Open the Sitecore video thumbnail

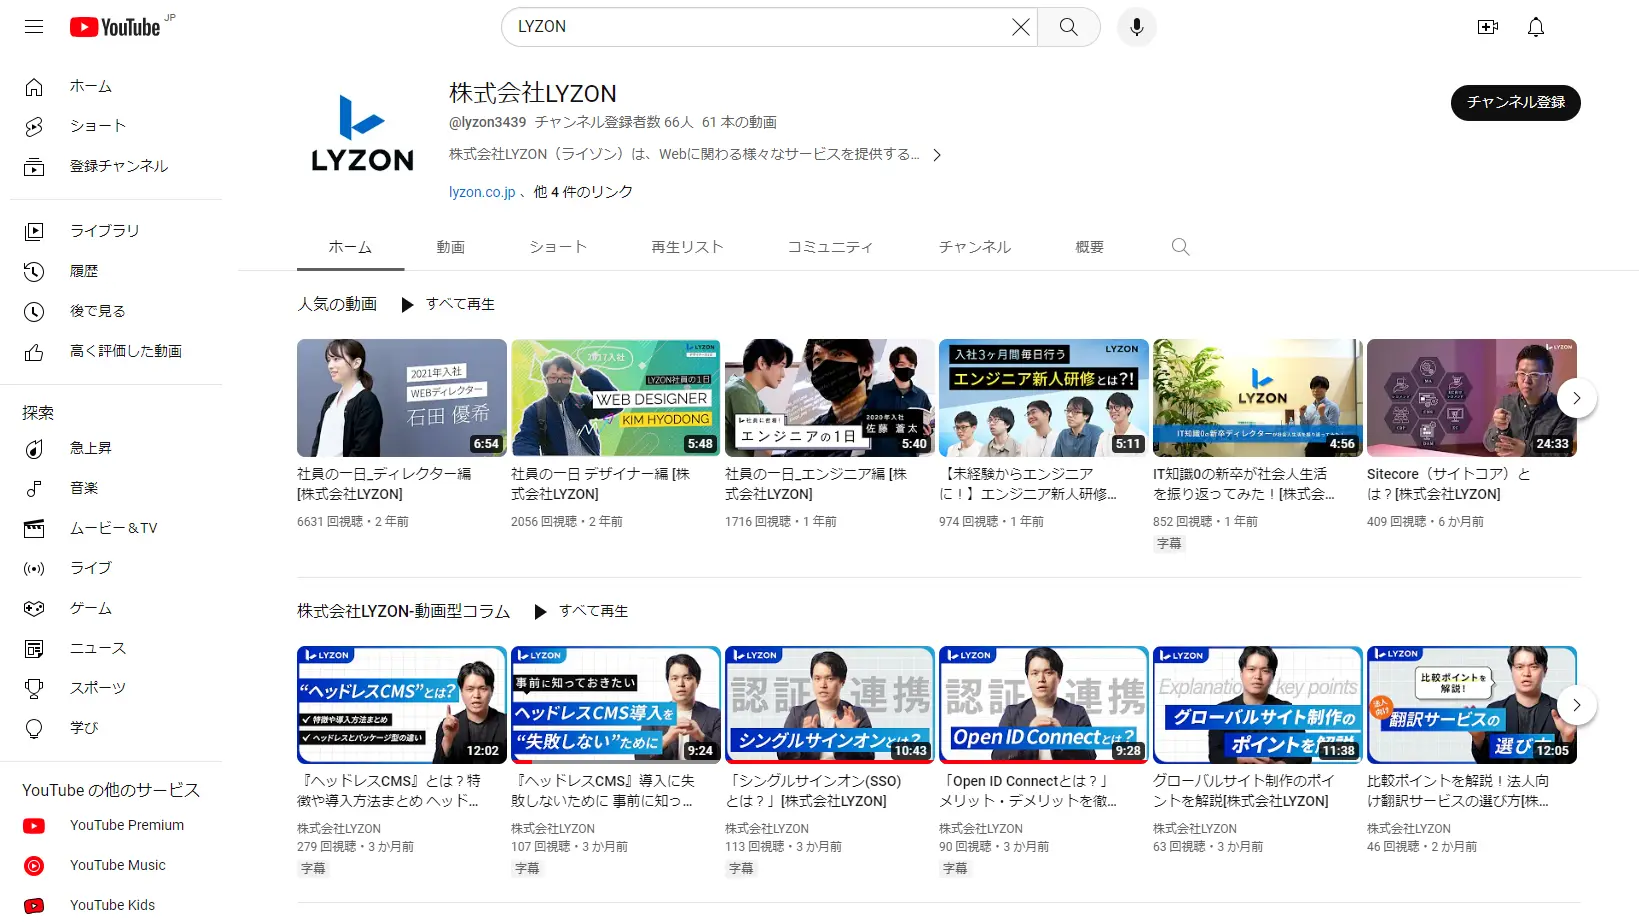[x=1472, y=398]
